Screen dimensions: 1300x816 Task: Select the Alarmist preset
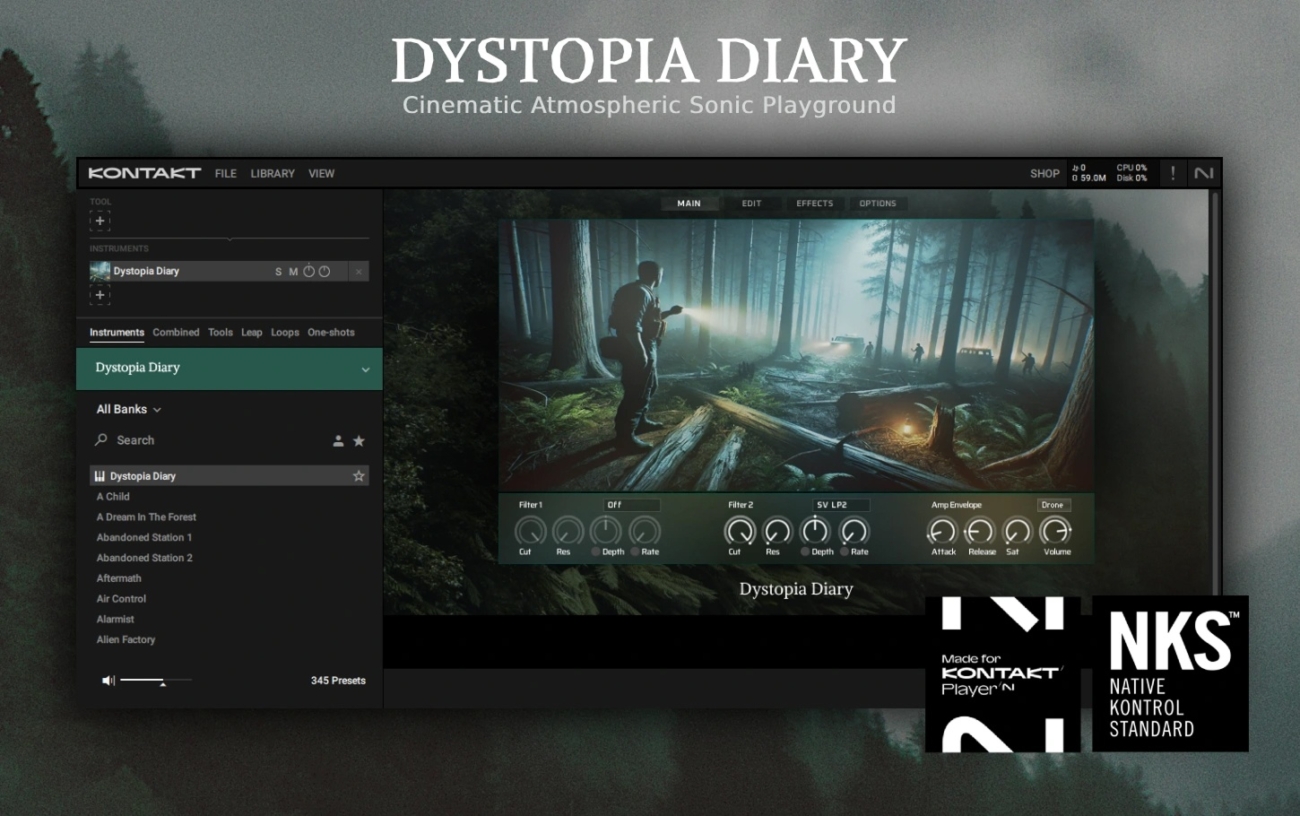point(115,620)
